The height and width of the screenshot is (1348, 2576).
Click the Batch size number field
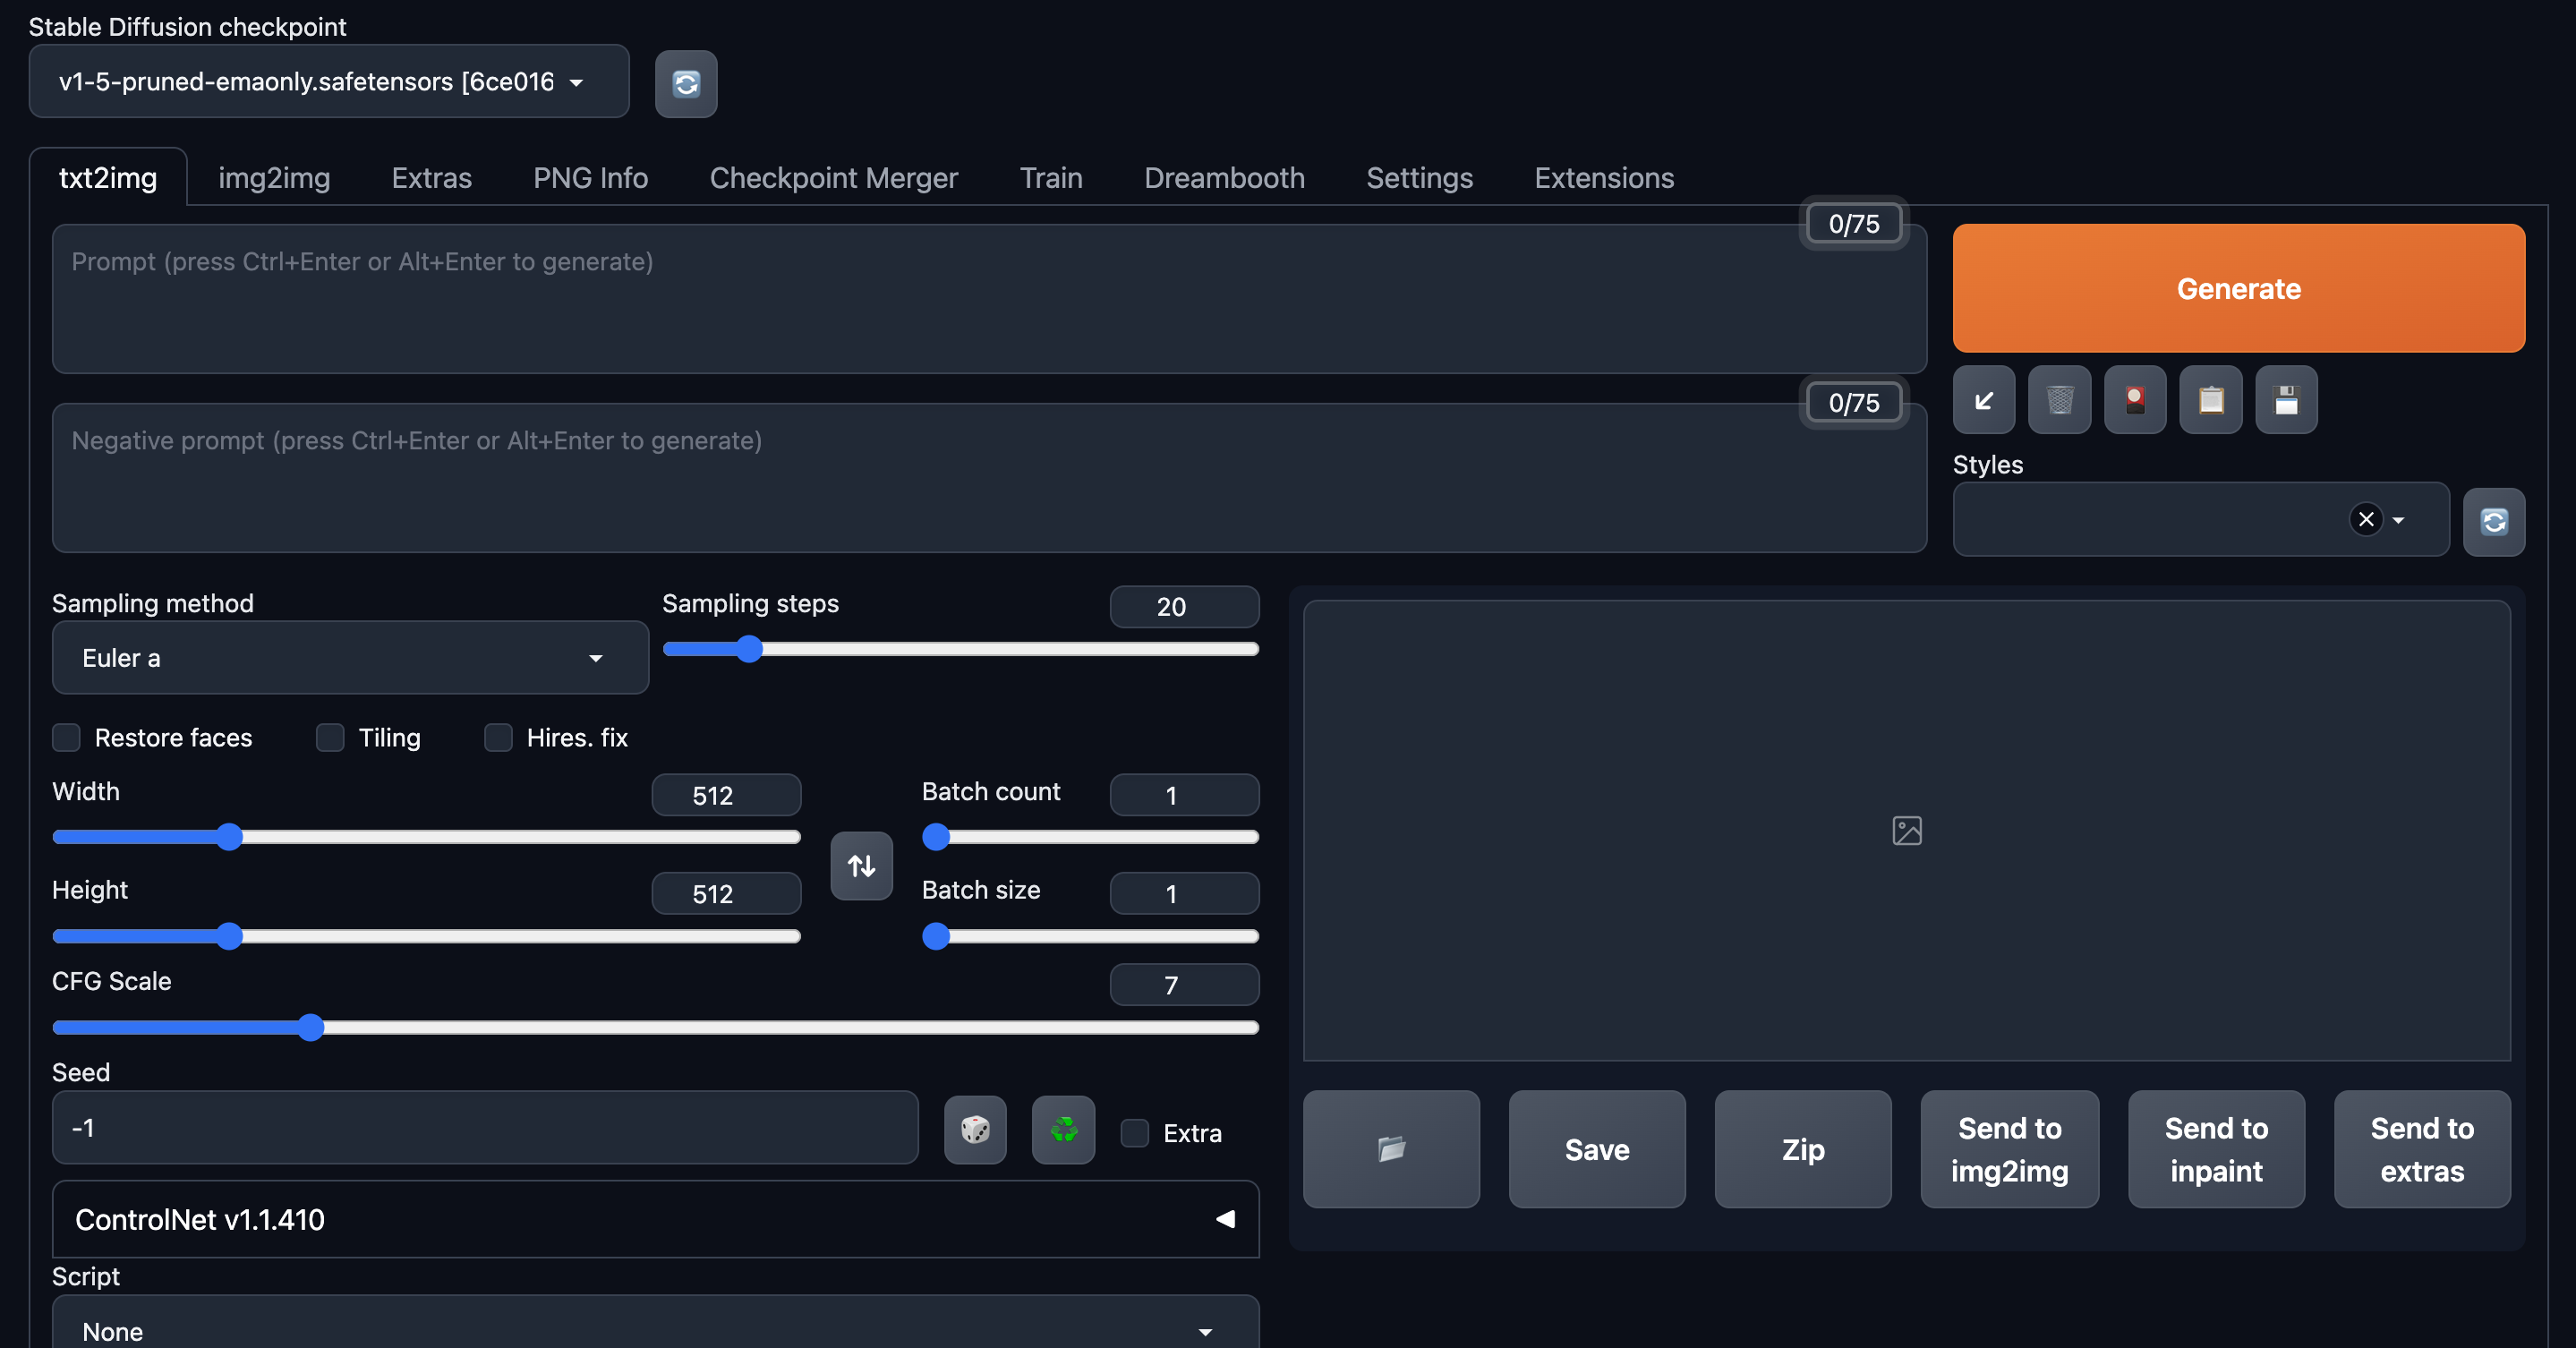(1184, 894)
